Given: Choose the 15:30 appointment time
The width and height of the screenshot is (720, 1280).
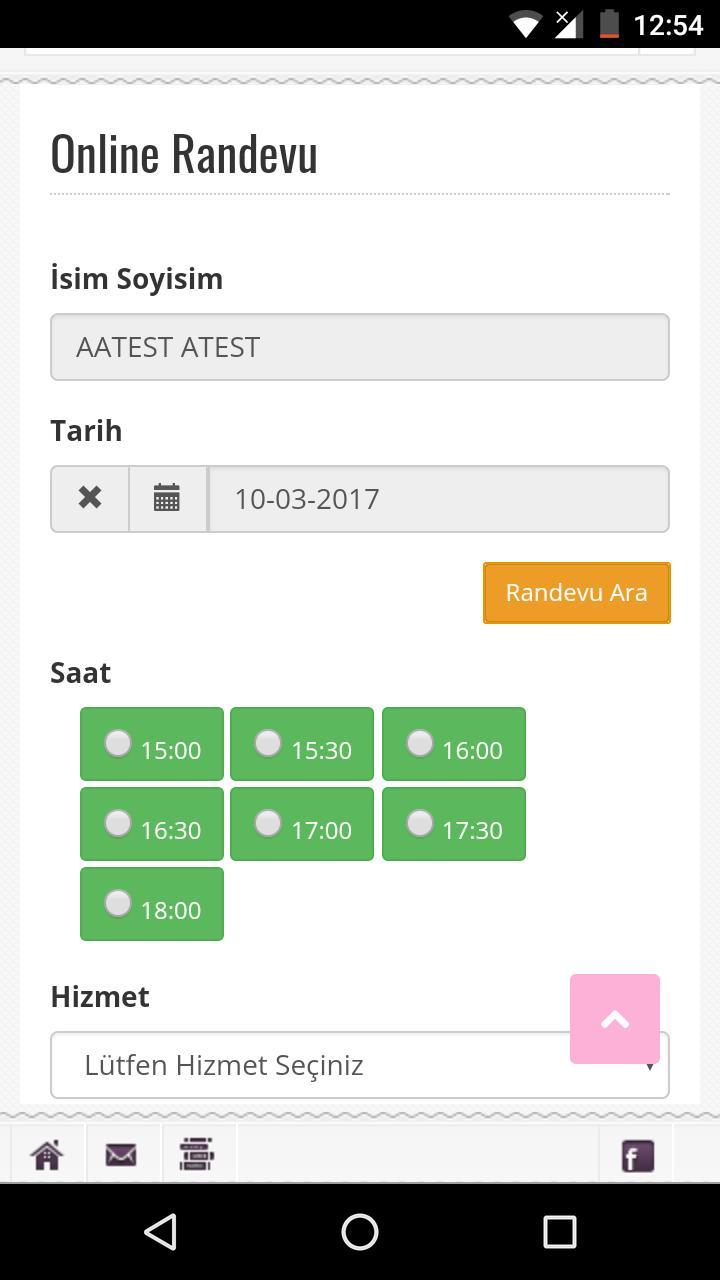Looking at the screenshot, I should tap(268, 744).
